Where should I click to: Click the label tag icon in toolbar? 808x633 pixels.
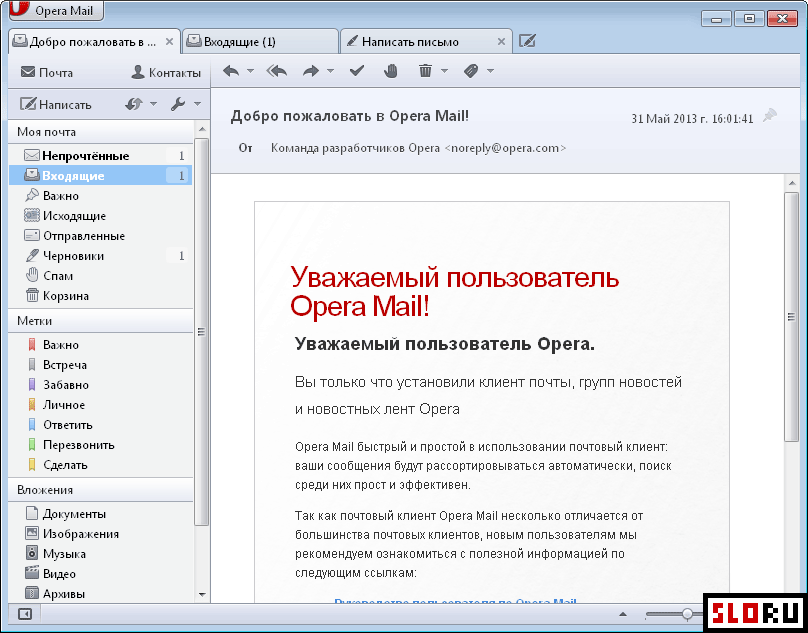click(x=470, y=71)
